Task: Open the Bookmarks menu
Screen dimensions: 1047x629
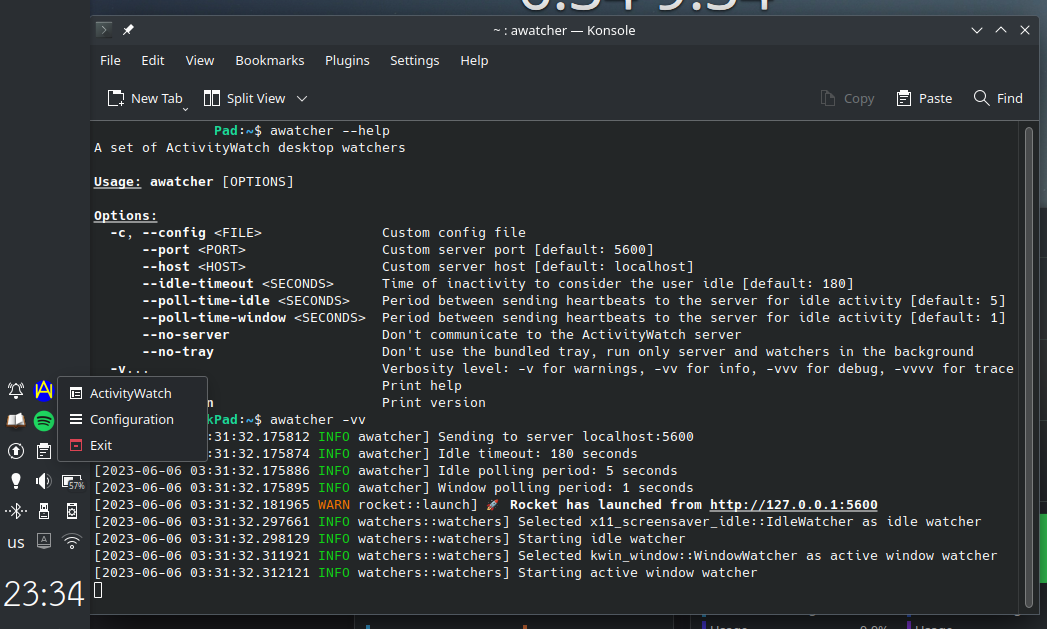Action: 270,60
